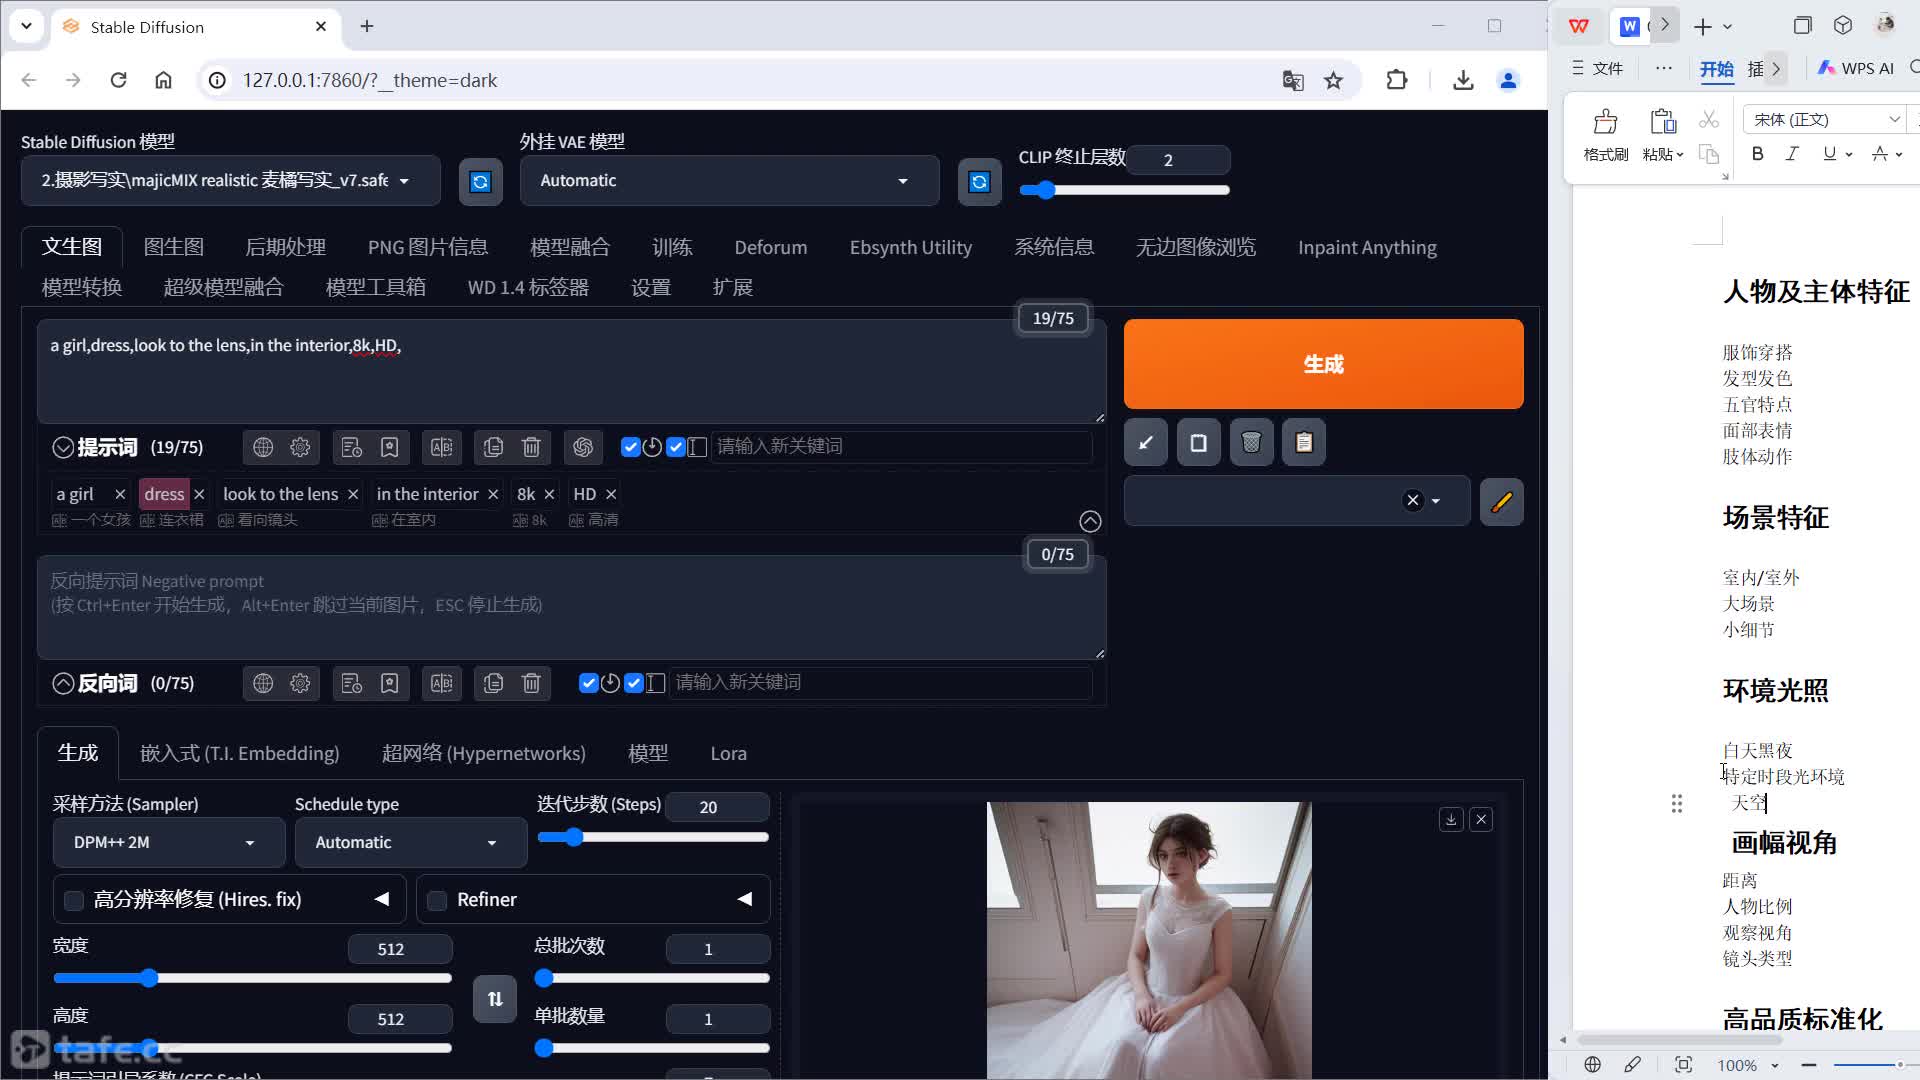
Task: Click Italic button in WPS ribbon
Action: pos(1792,153)
